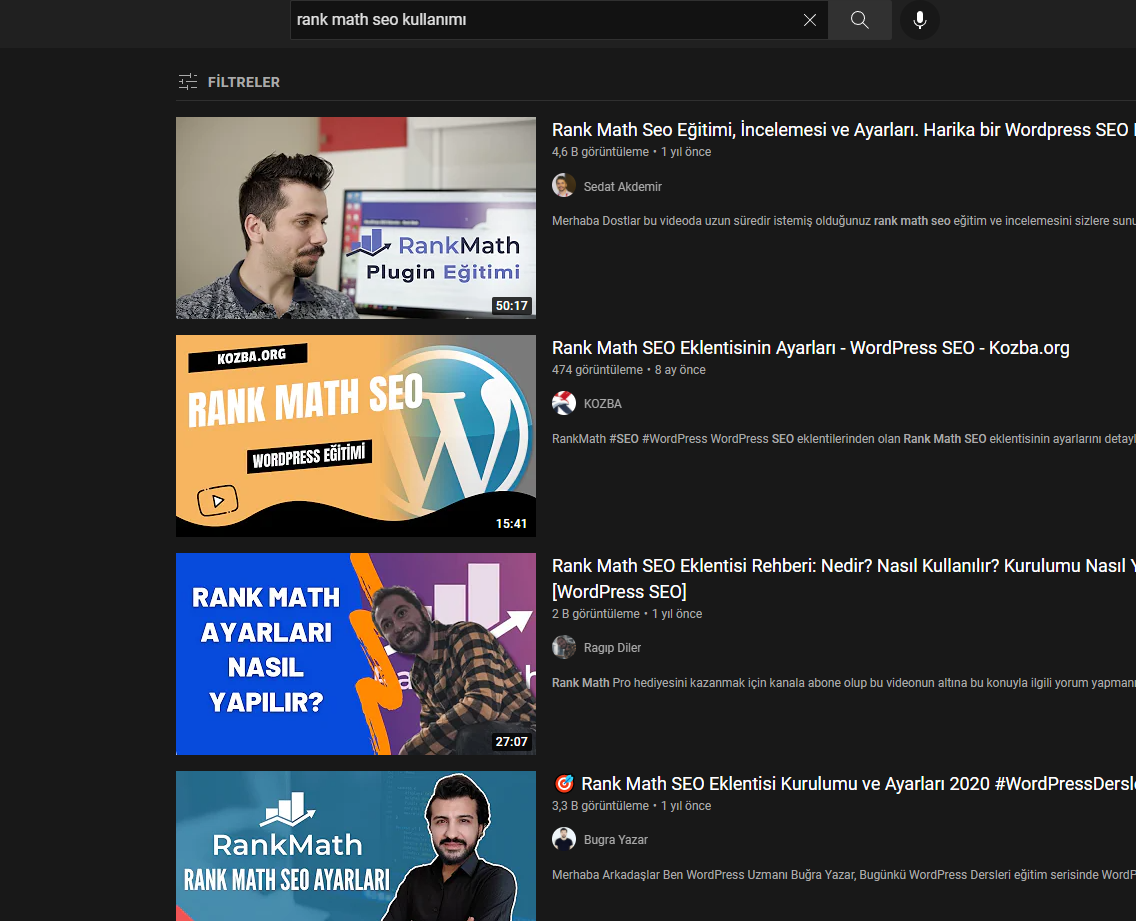1136x921 pixels.
Task: Click the filter sliders icon beside FİLTRELER
Action: (x=188, y=82)
